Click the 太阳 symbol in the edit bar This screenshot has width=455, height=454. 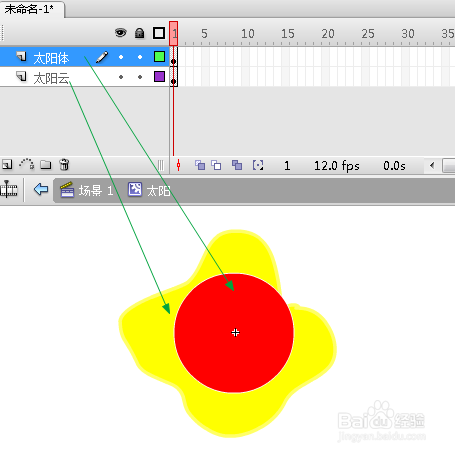coord(149,190)
